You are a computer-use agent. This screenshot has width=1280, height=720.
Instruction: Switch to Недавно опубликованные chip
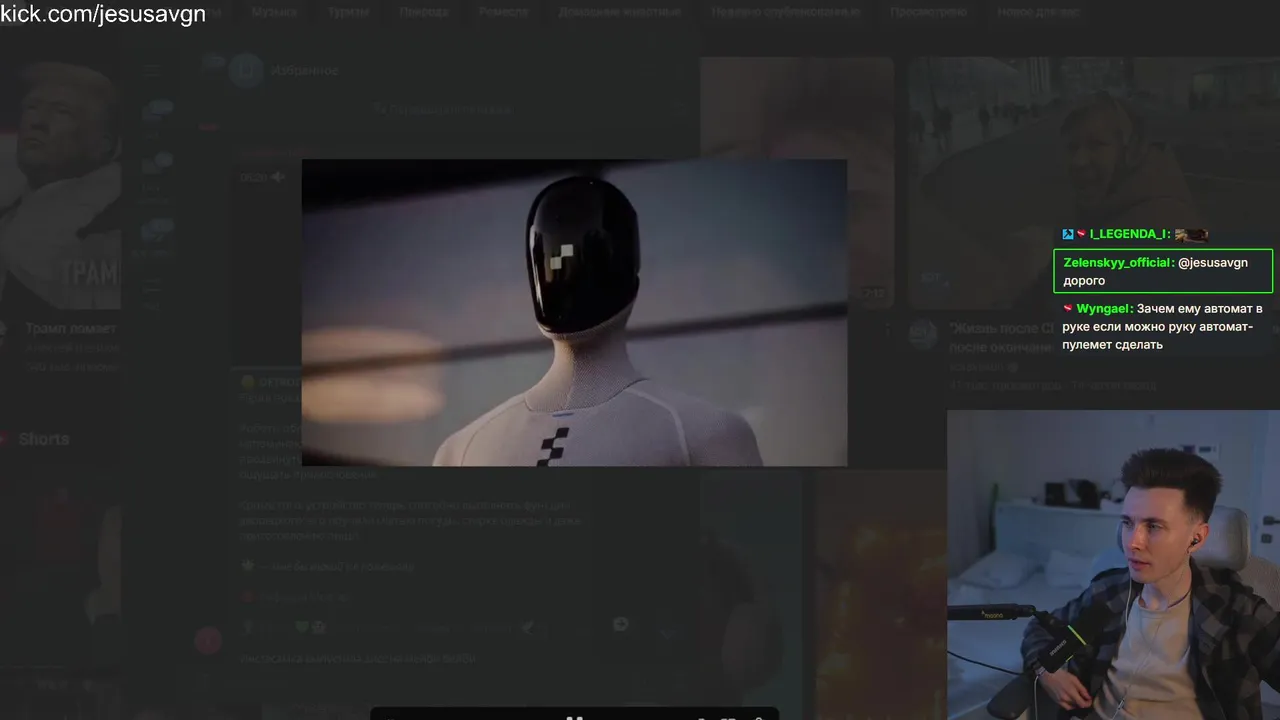[786, 12]
